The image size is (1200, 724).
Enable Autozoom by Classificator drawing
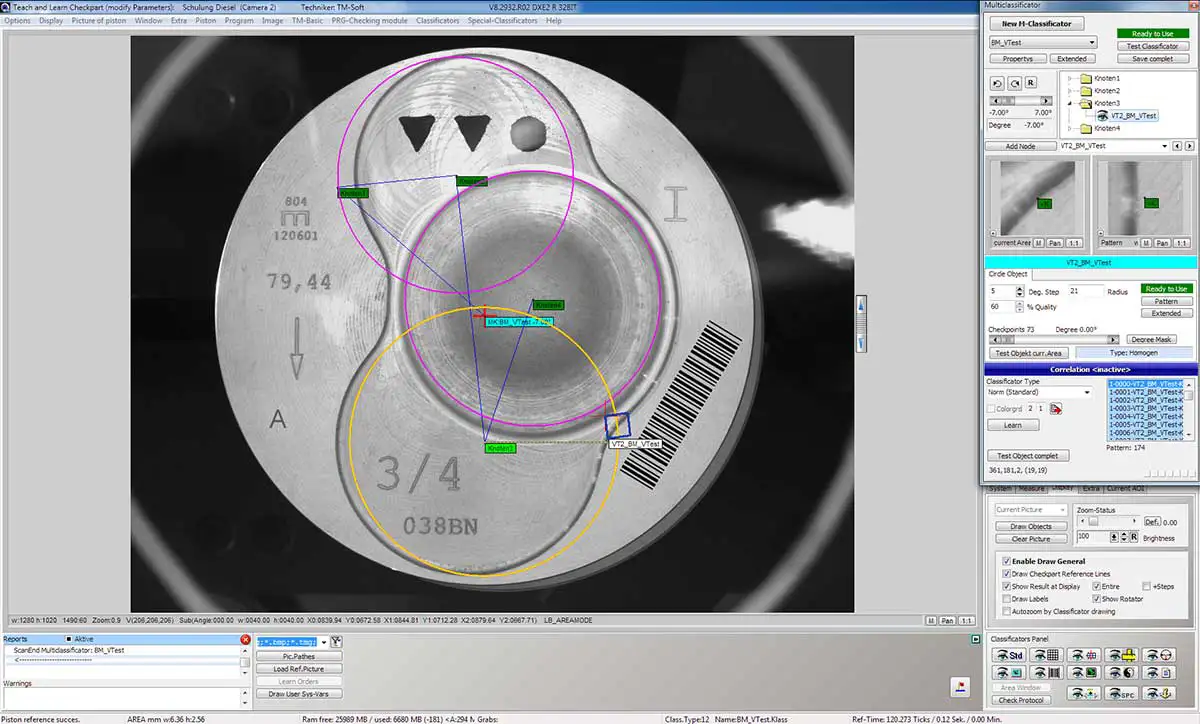point(1006,611)
